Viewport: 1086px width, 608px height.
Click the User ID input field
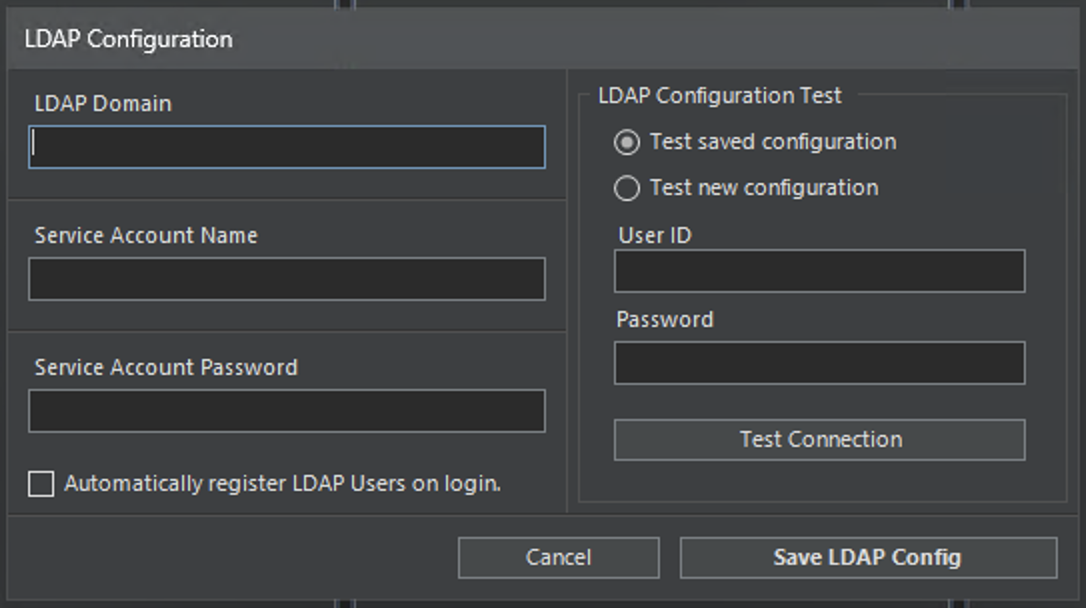[x=819, y=271]
